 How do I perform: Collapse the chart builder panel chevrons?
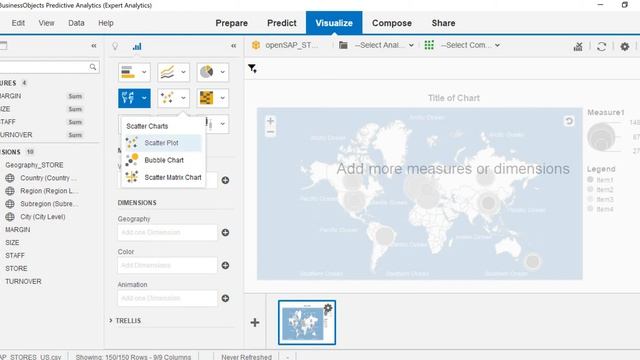(233, 46)
